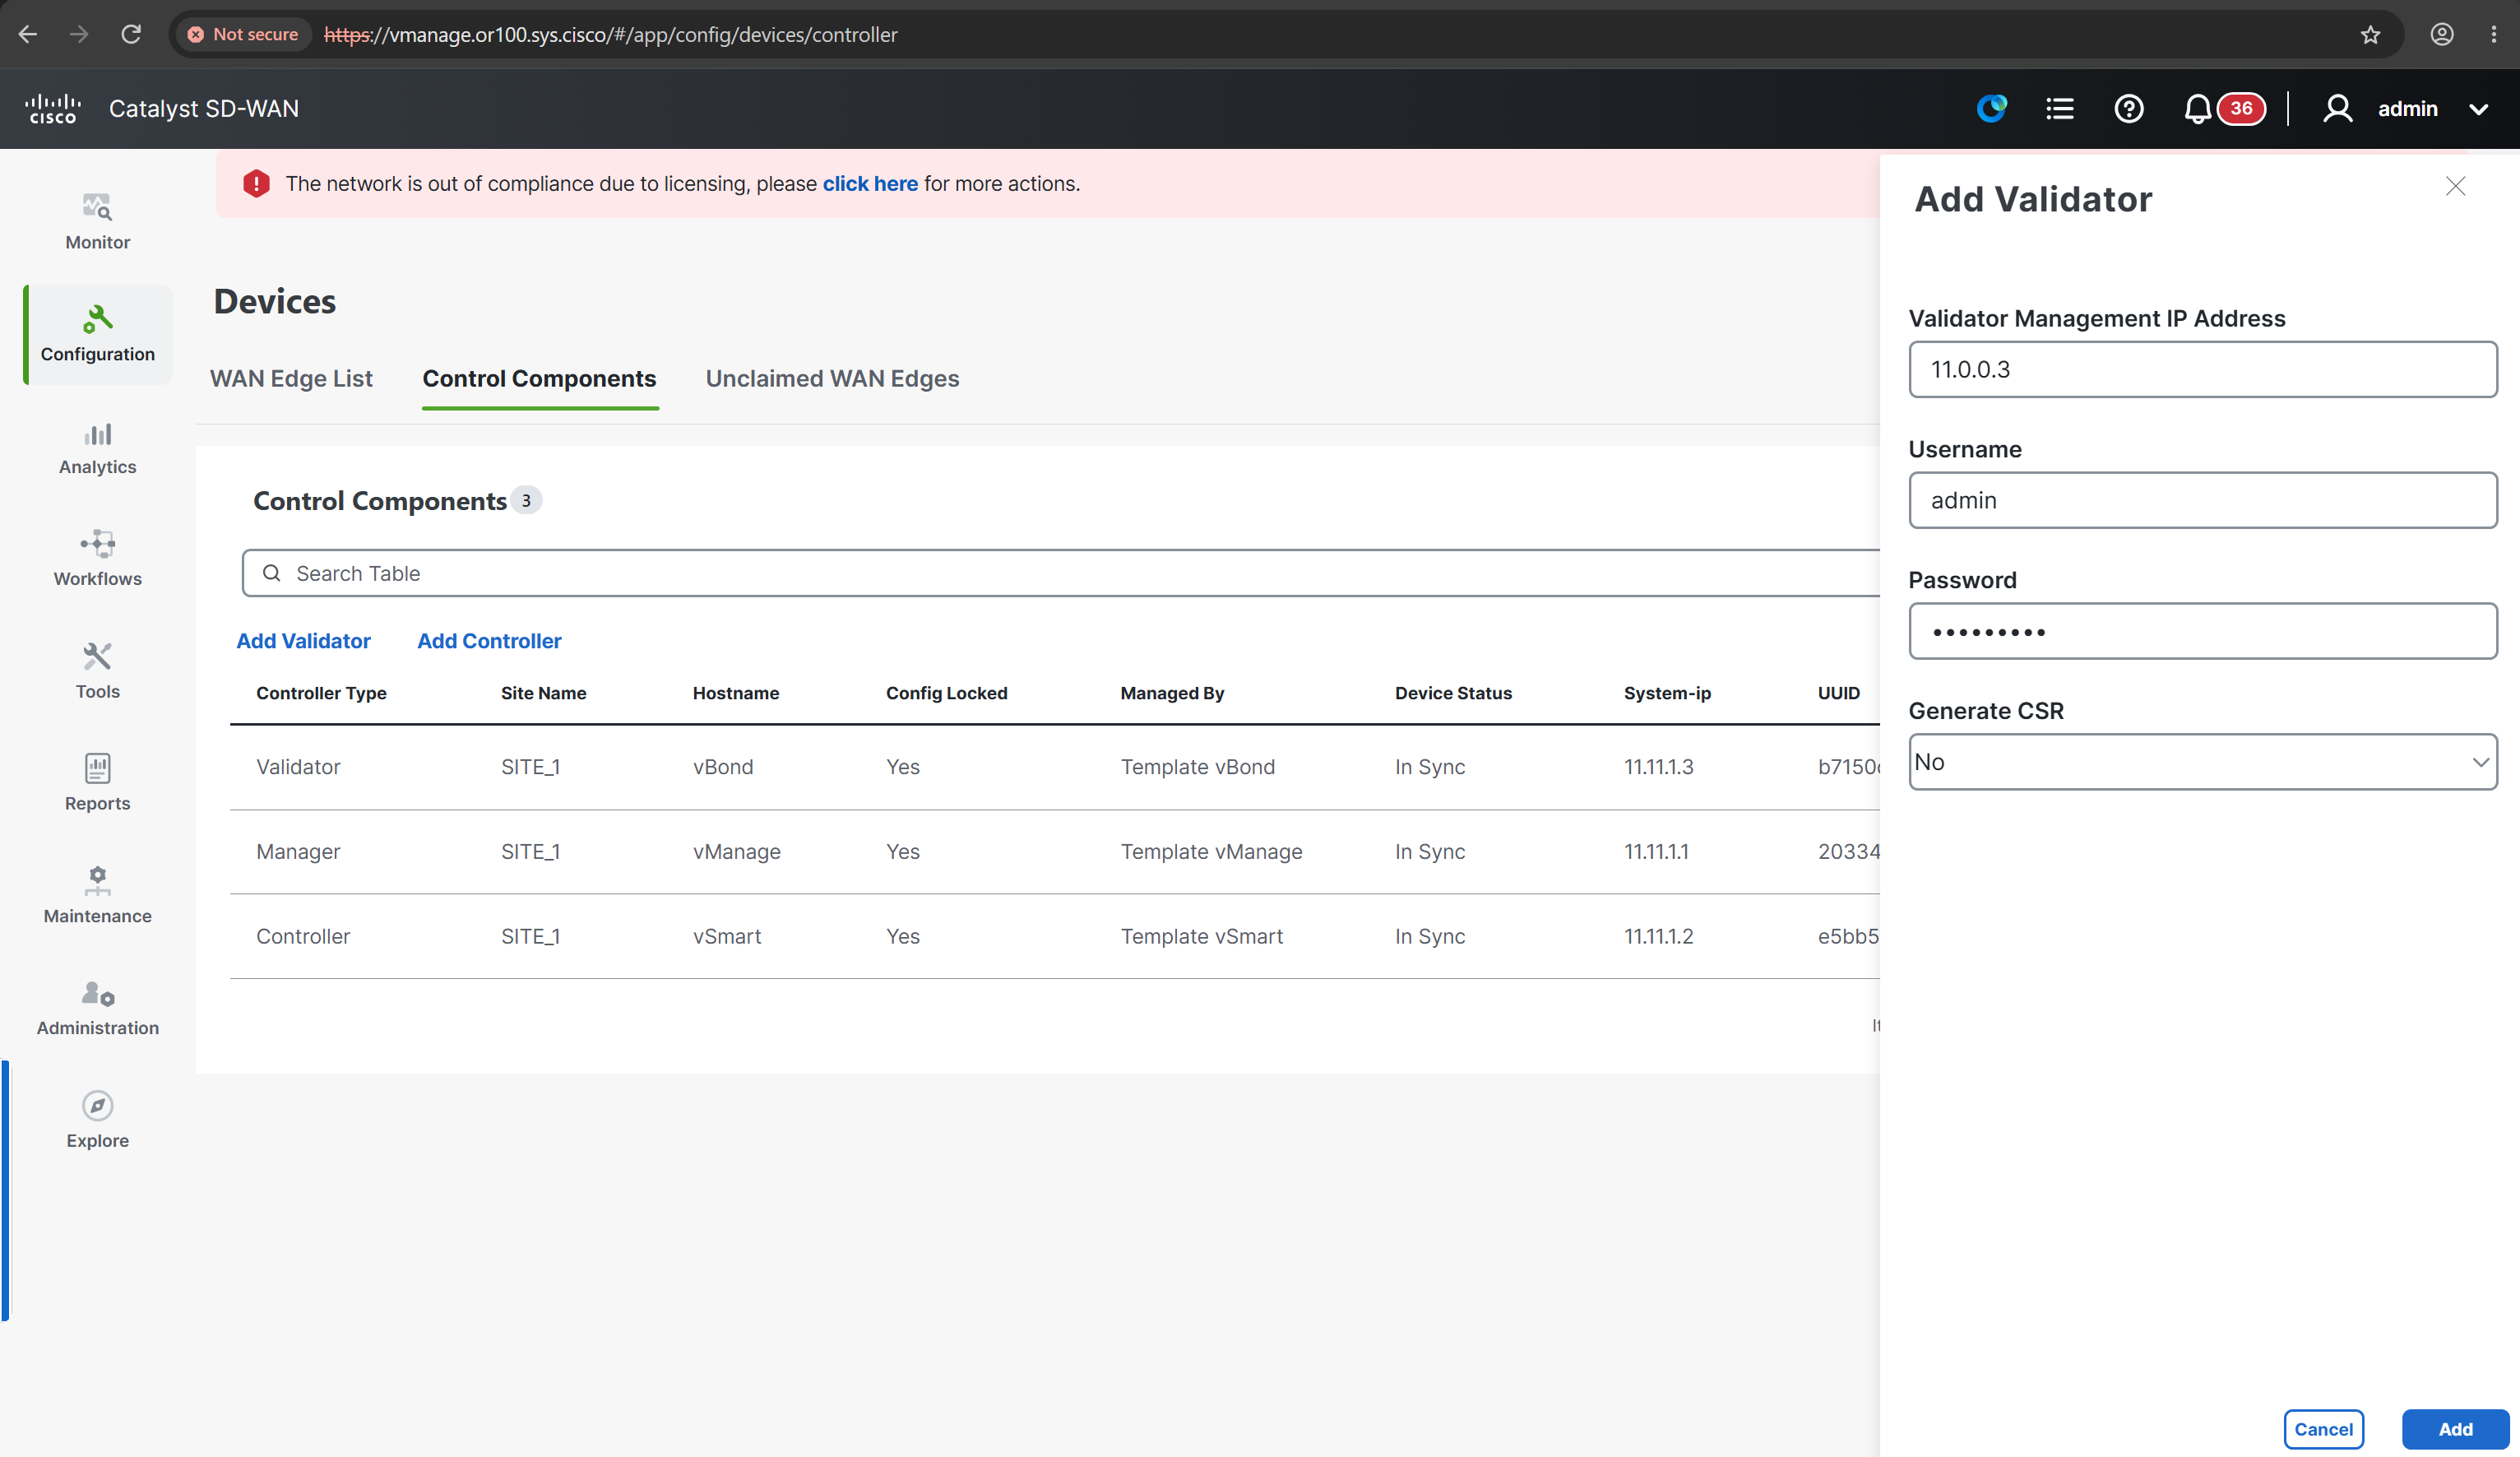Click system IP 11.11.1.3
Image resolution: width=2520 pixels, height=1457 pixels.
(1658, 767)
